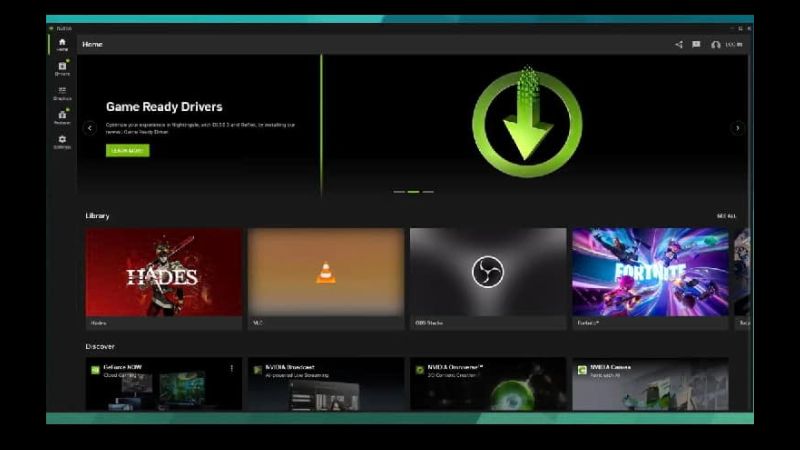Advance banner with right arrow
Image resolution: width=800 pixels, height=450 pixels.
pyautogui.click(x=737, y=128)
